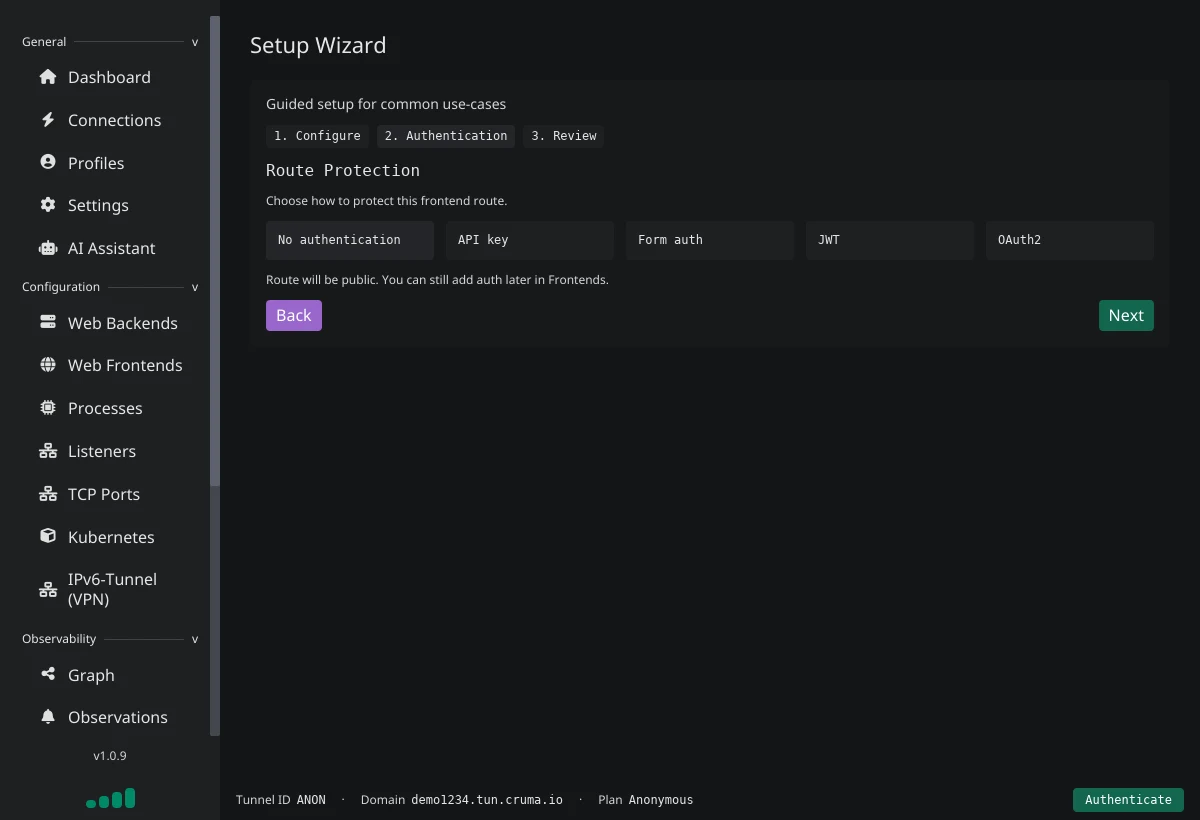The image size is (1200, 820).
Task: Click the Profiles user icon
Action: click(48, 162)
